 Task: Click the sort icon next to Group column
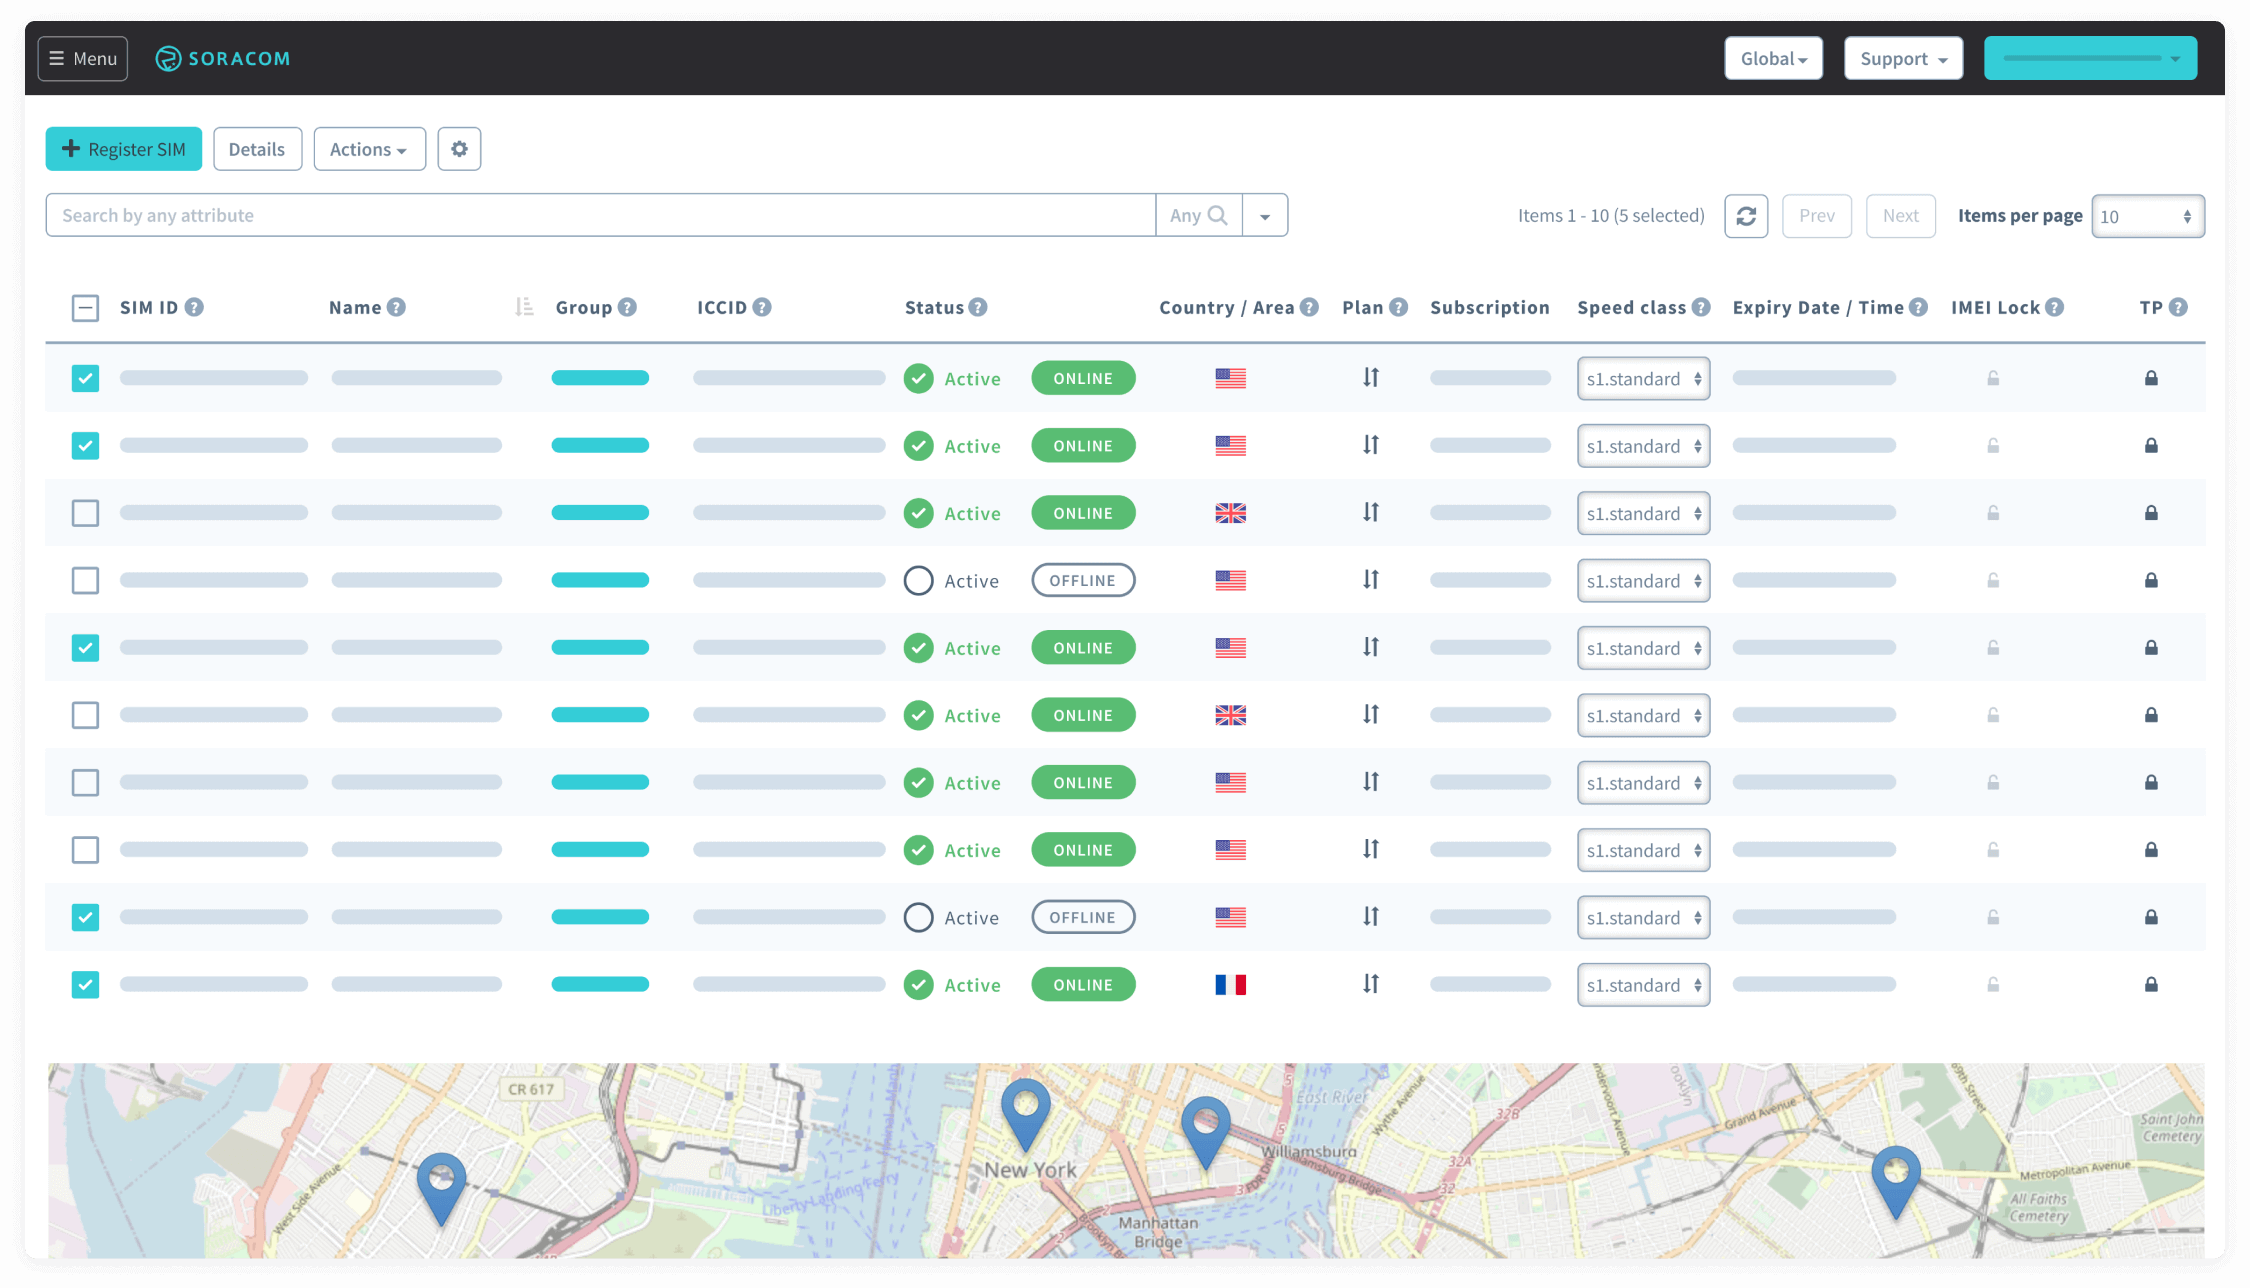click(524, 307)
